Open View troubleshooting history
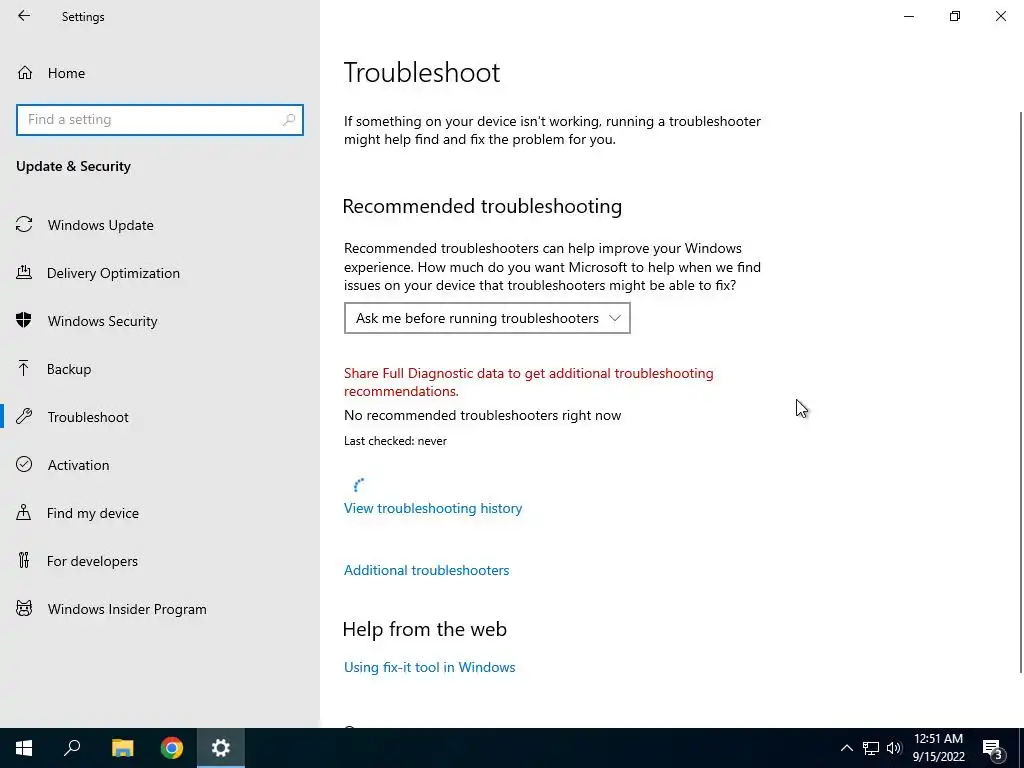 tap(433, 508)
